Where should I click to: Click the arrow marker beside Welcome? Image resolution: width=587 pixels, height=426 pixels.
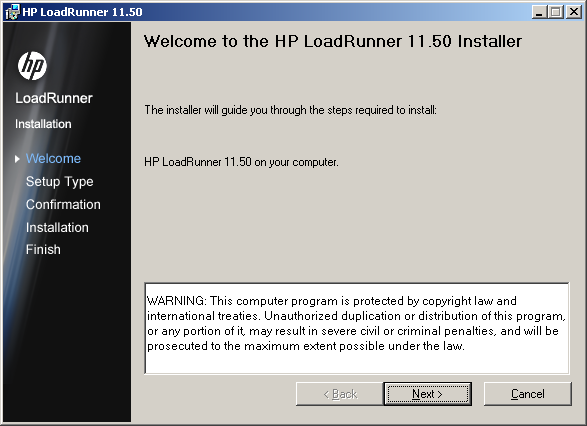[x=17, y=159]
